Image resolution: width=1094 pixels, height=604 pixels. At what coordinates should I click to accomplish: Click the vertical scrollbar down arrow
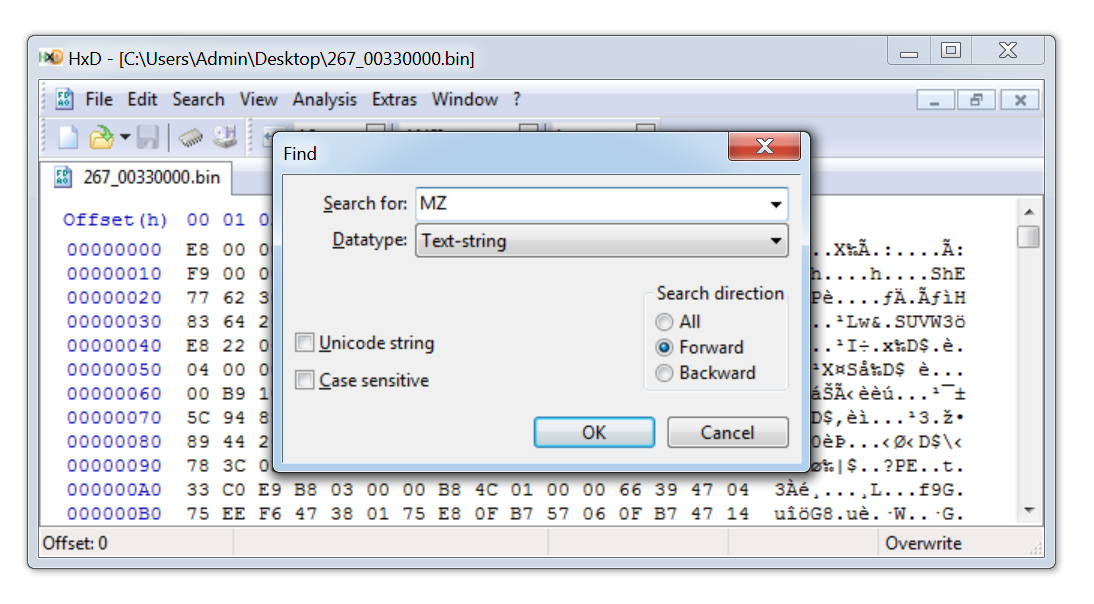click(1027, 511)
